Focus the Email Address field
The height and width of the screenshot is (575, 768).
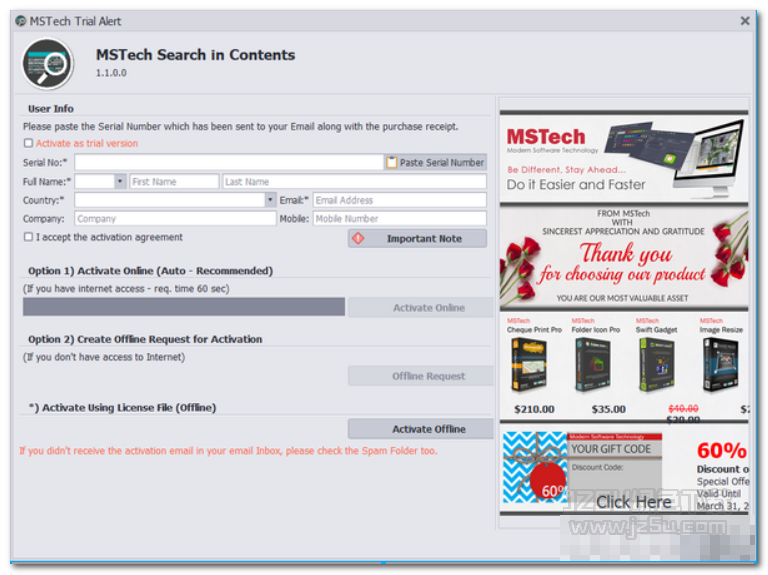coord(400,200)
